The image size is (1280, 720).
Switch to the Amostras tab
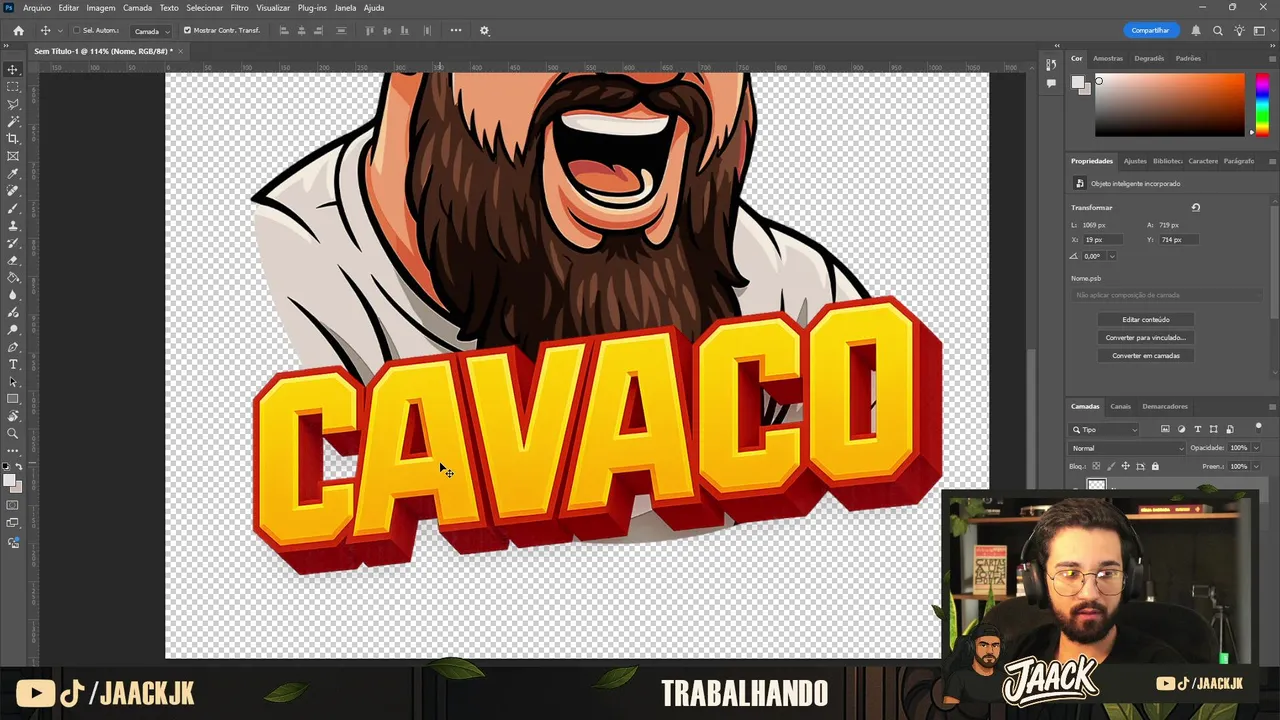pos(1108,58)
